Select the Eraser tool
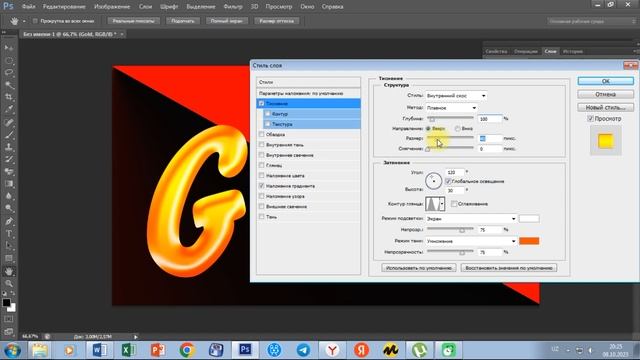Viewport: 640px width, 360px height. tap(9, 171)
